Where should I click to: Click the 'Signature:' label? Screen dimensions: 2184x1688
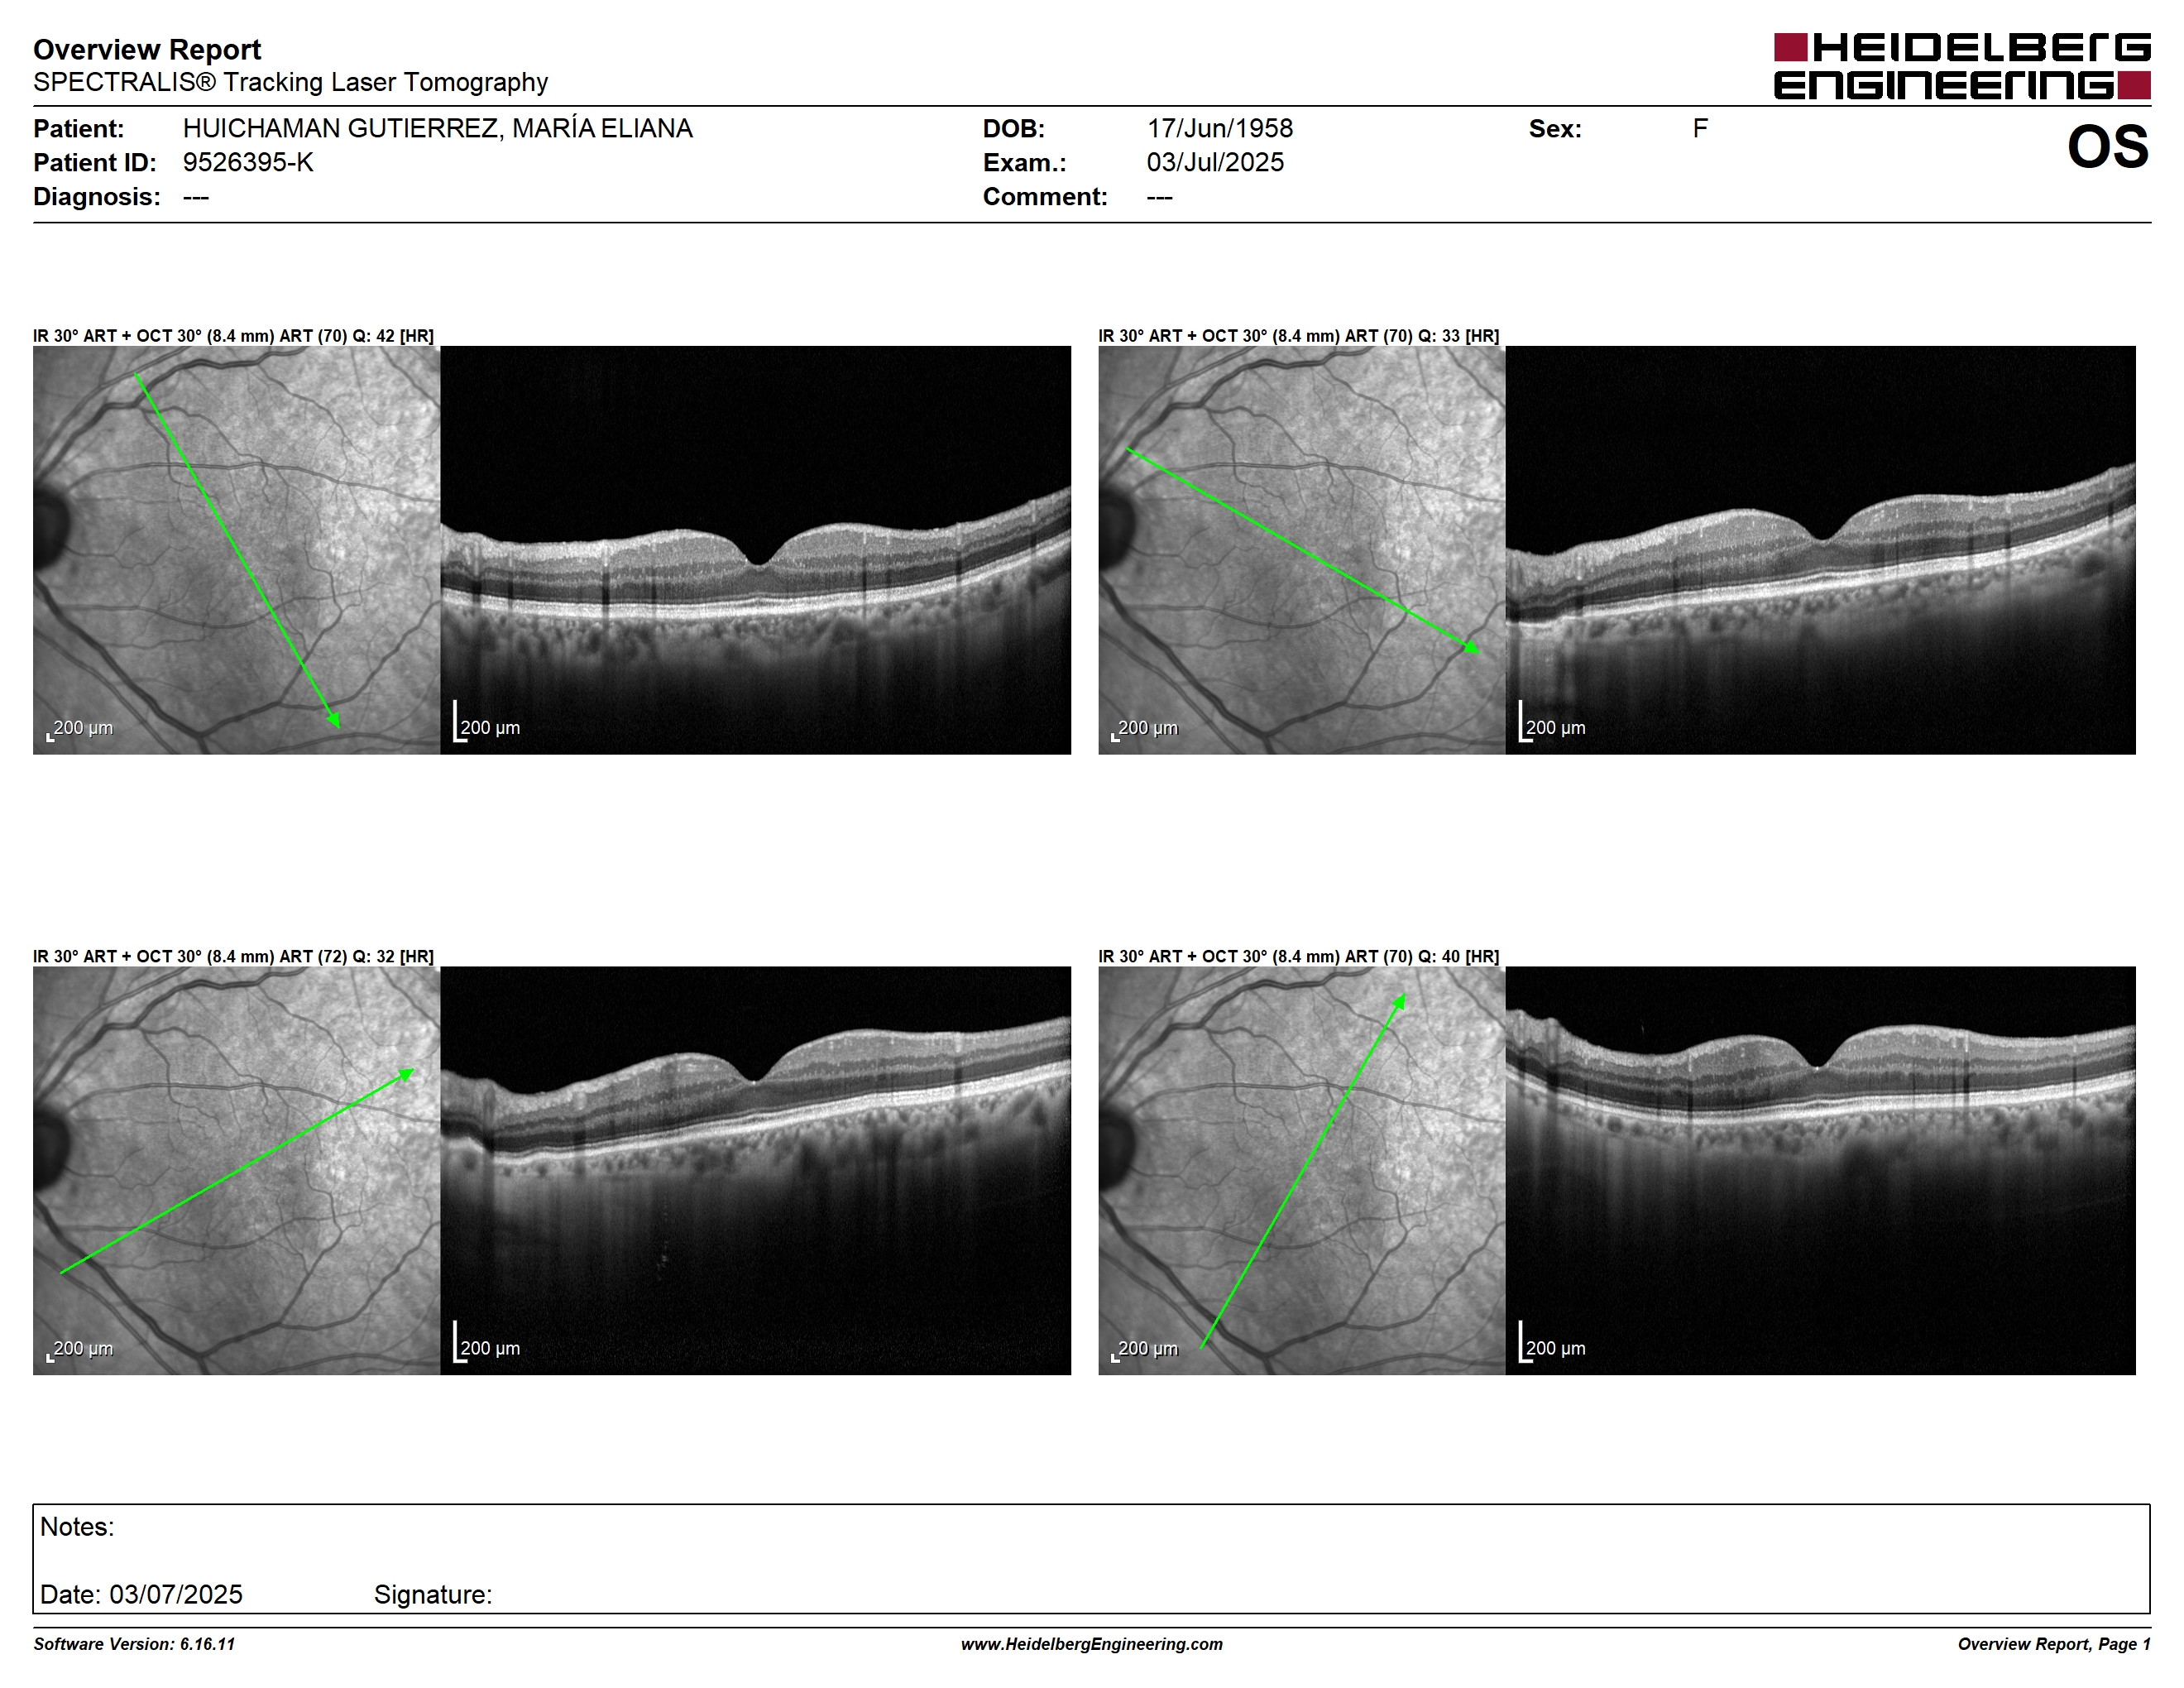[x=433, y=1594]
